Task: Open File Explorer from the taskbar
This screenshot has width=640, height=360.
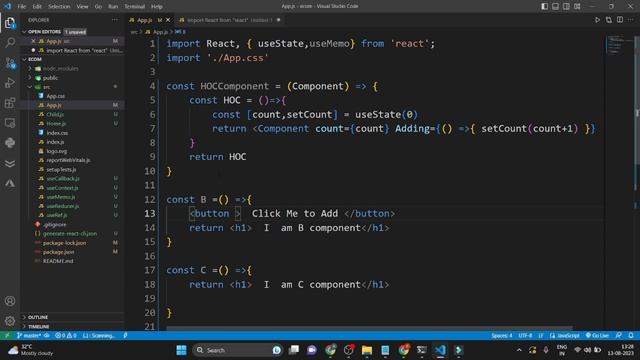Action: [x=367, y=350]
